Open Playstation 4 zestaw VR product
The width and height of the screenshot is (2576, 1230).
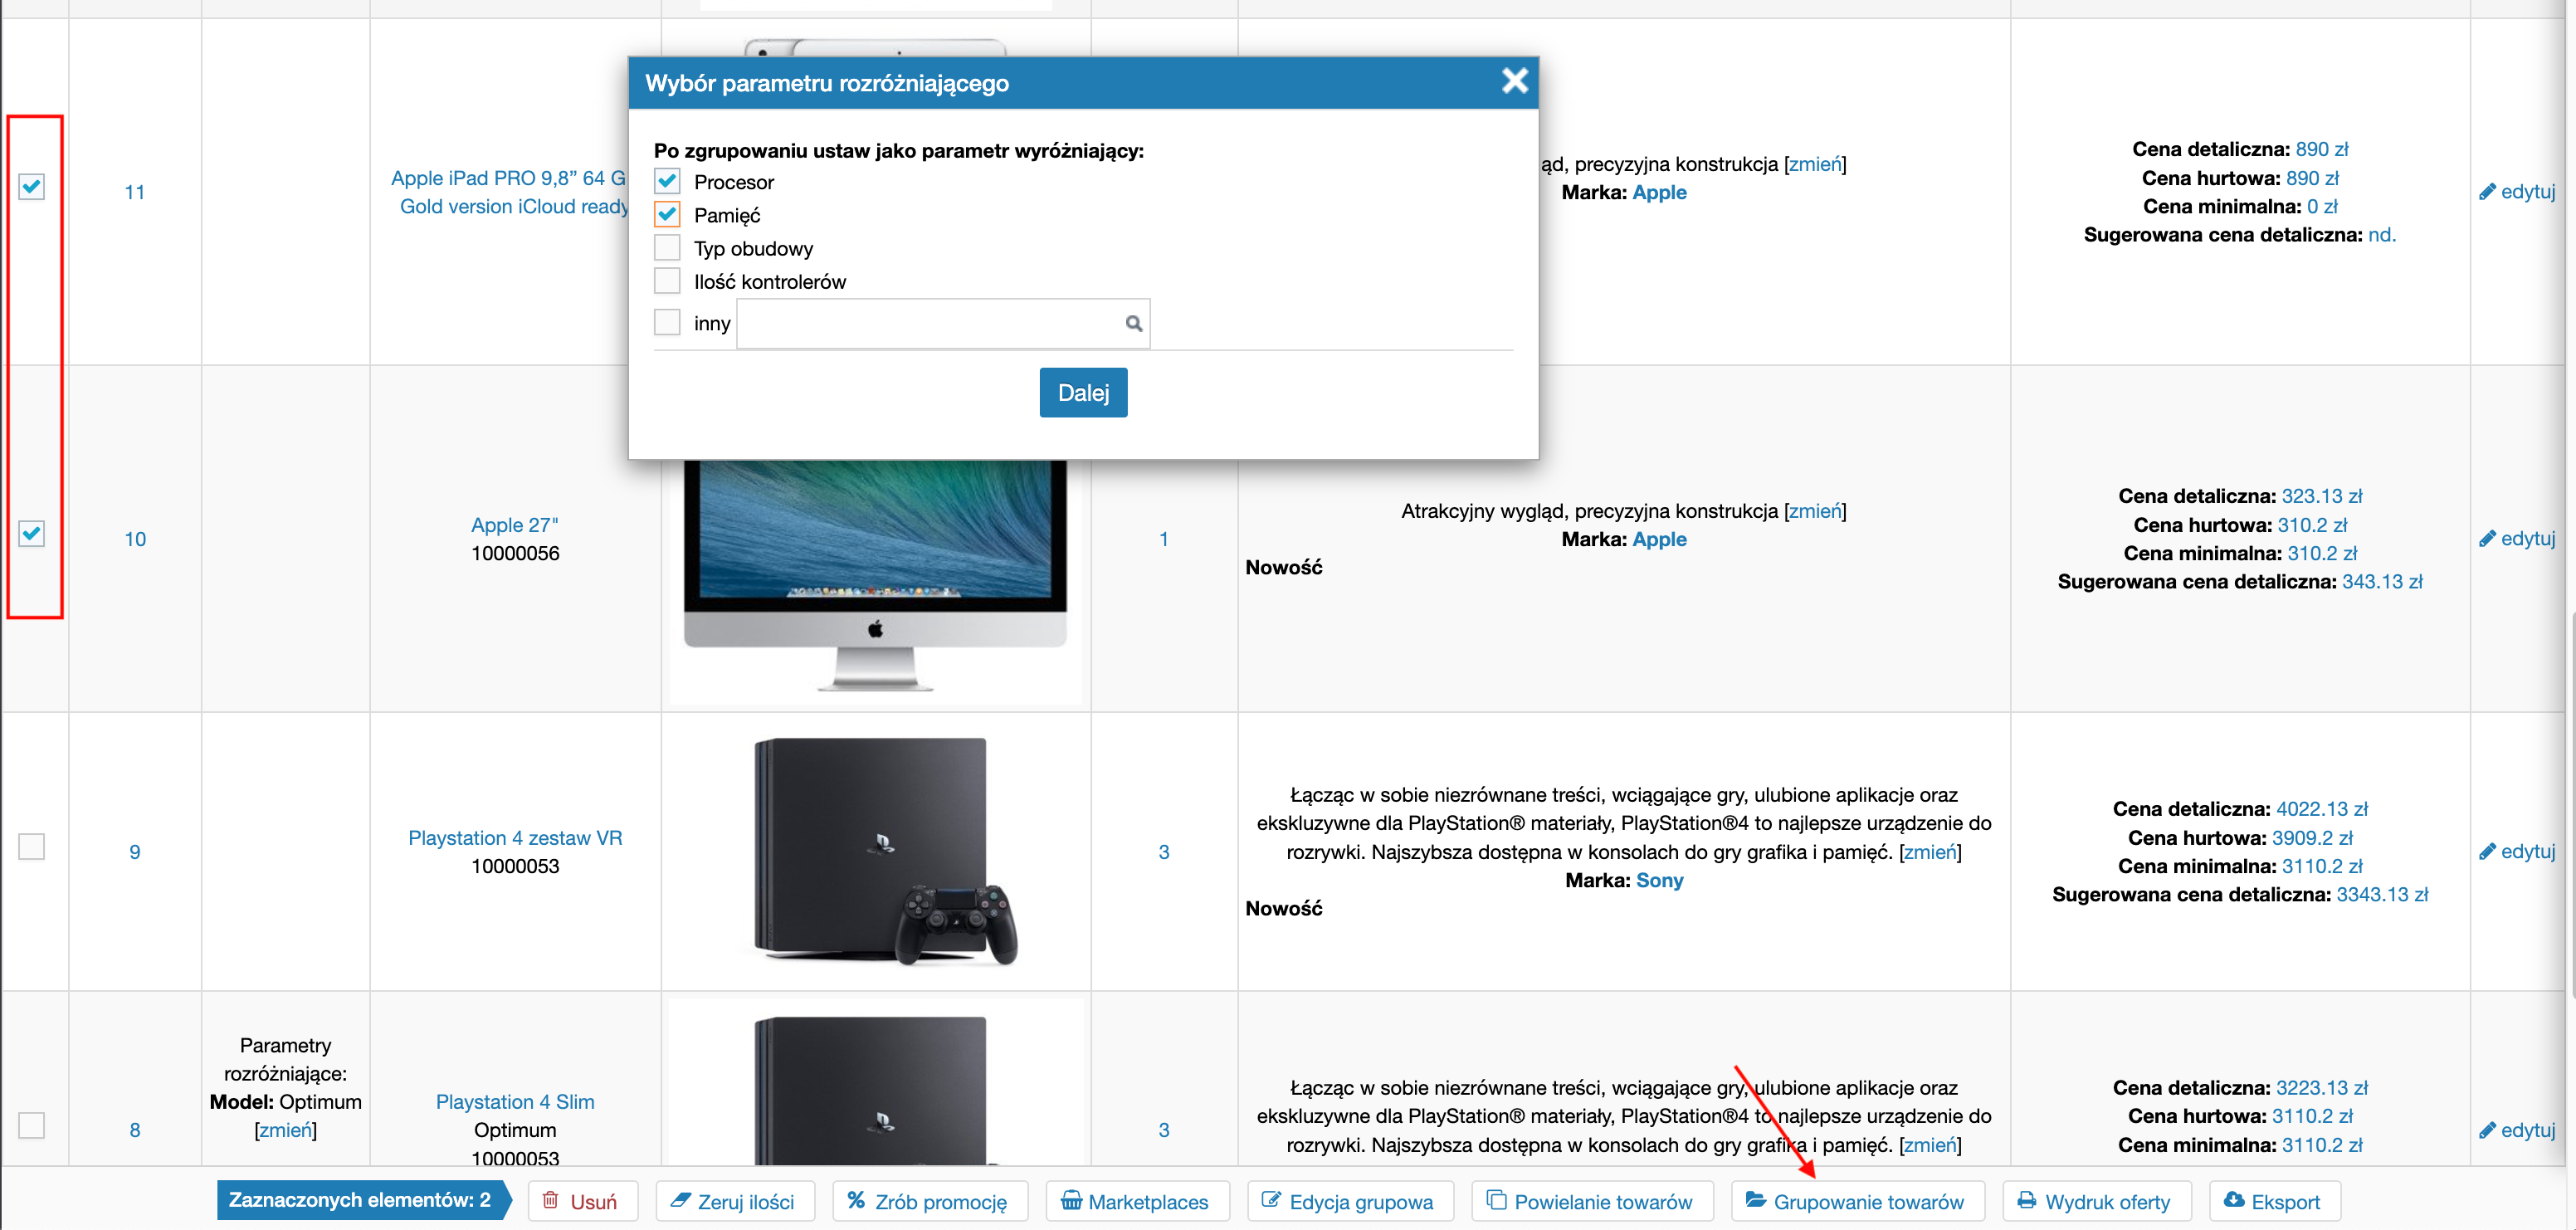coord(515,838)
